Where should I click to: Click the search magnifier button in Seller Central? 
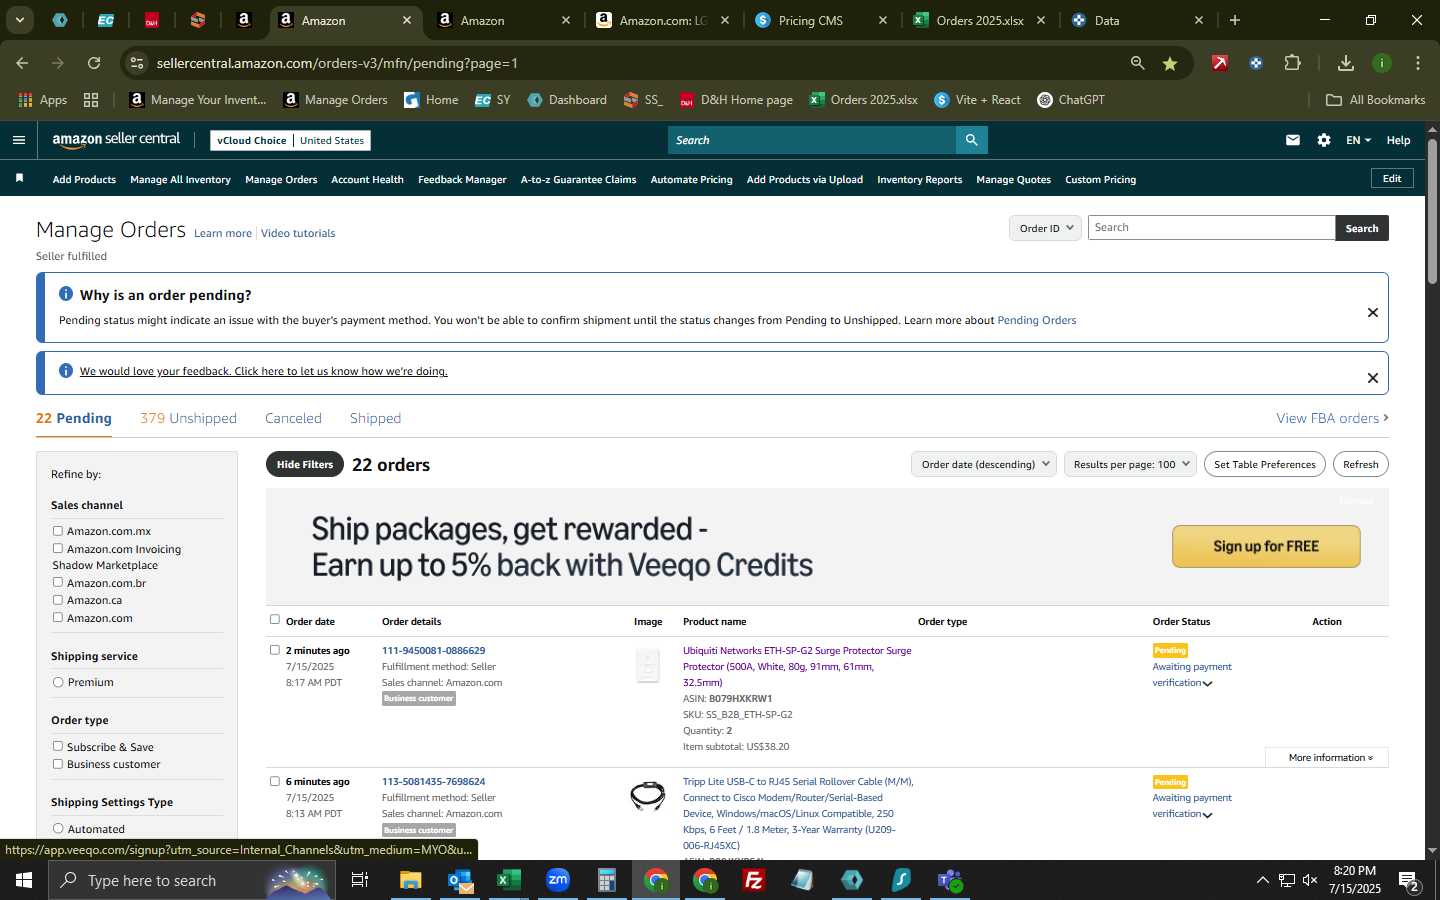pos(971,140)
